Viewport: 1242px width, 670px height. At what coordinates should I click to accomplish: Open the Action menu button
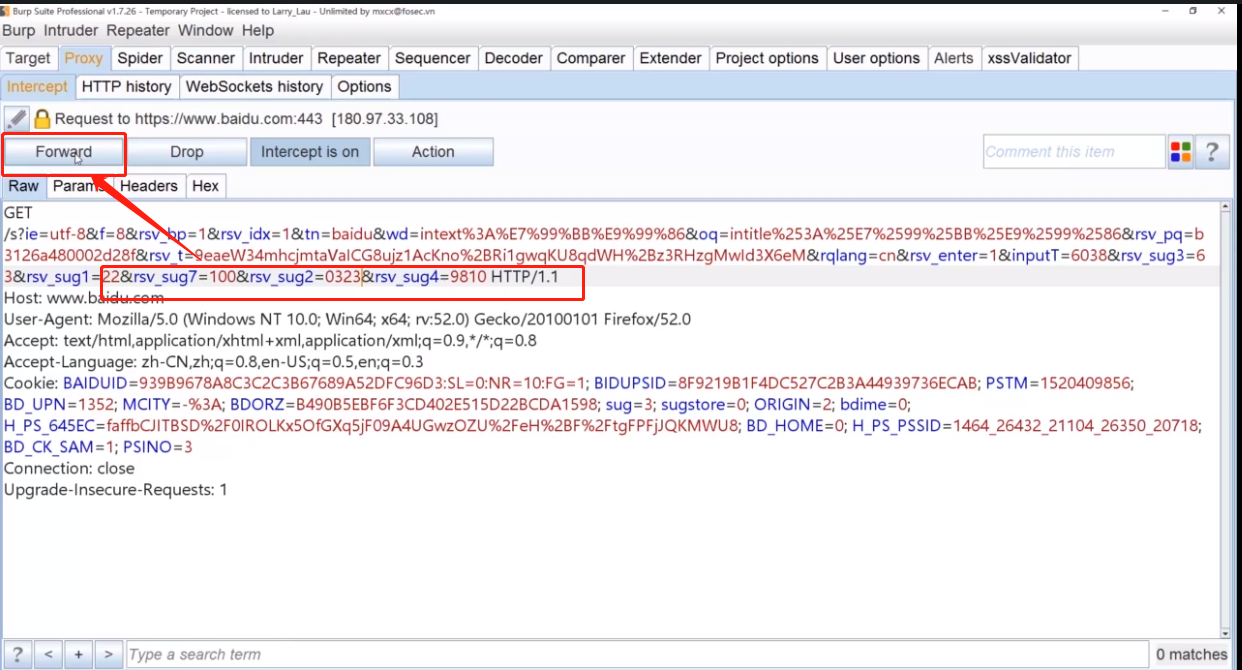pyautogui.click(x=433, y=152)
